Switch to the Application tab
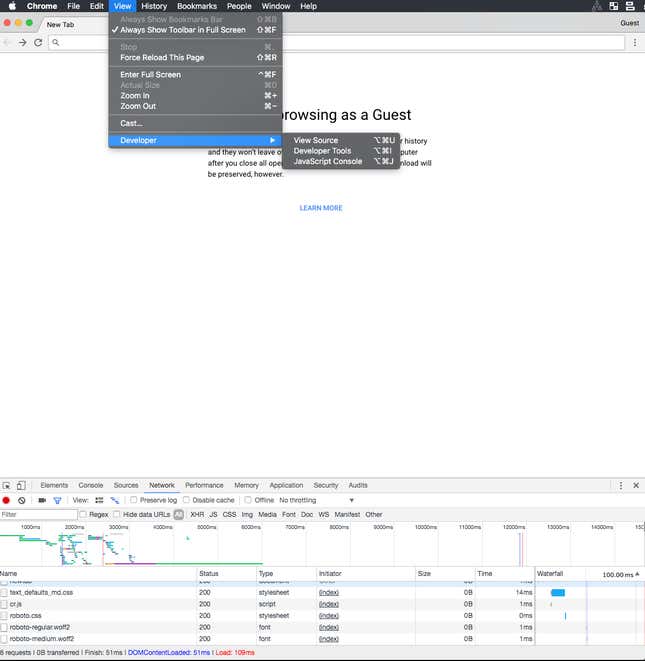645x661 pixels. point(286,485)
